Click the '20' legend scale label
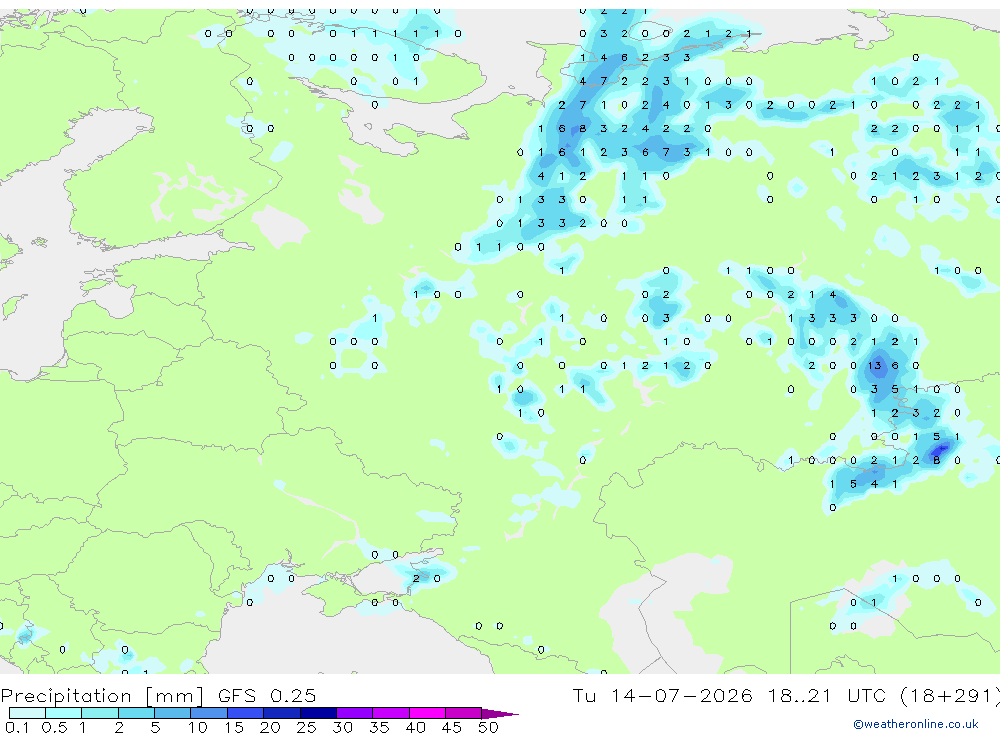Image resolution: width=1000 pixels, height=733 pixels. (x=270, y=727)
